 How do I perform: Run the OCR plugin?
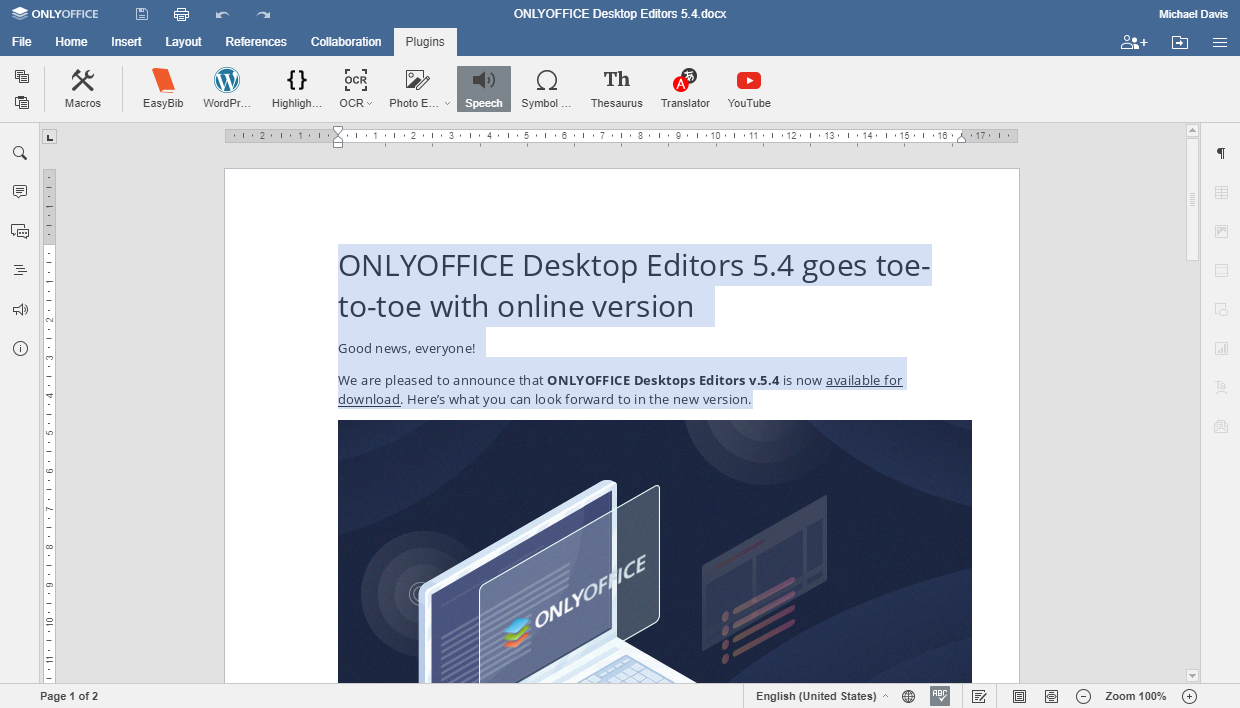point(355,89)
